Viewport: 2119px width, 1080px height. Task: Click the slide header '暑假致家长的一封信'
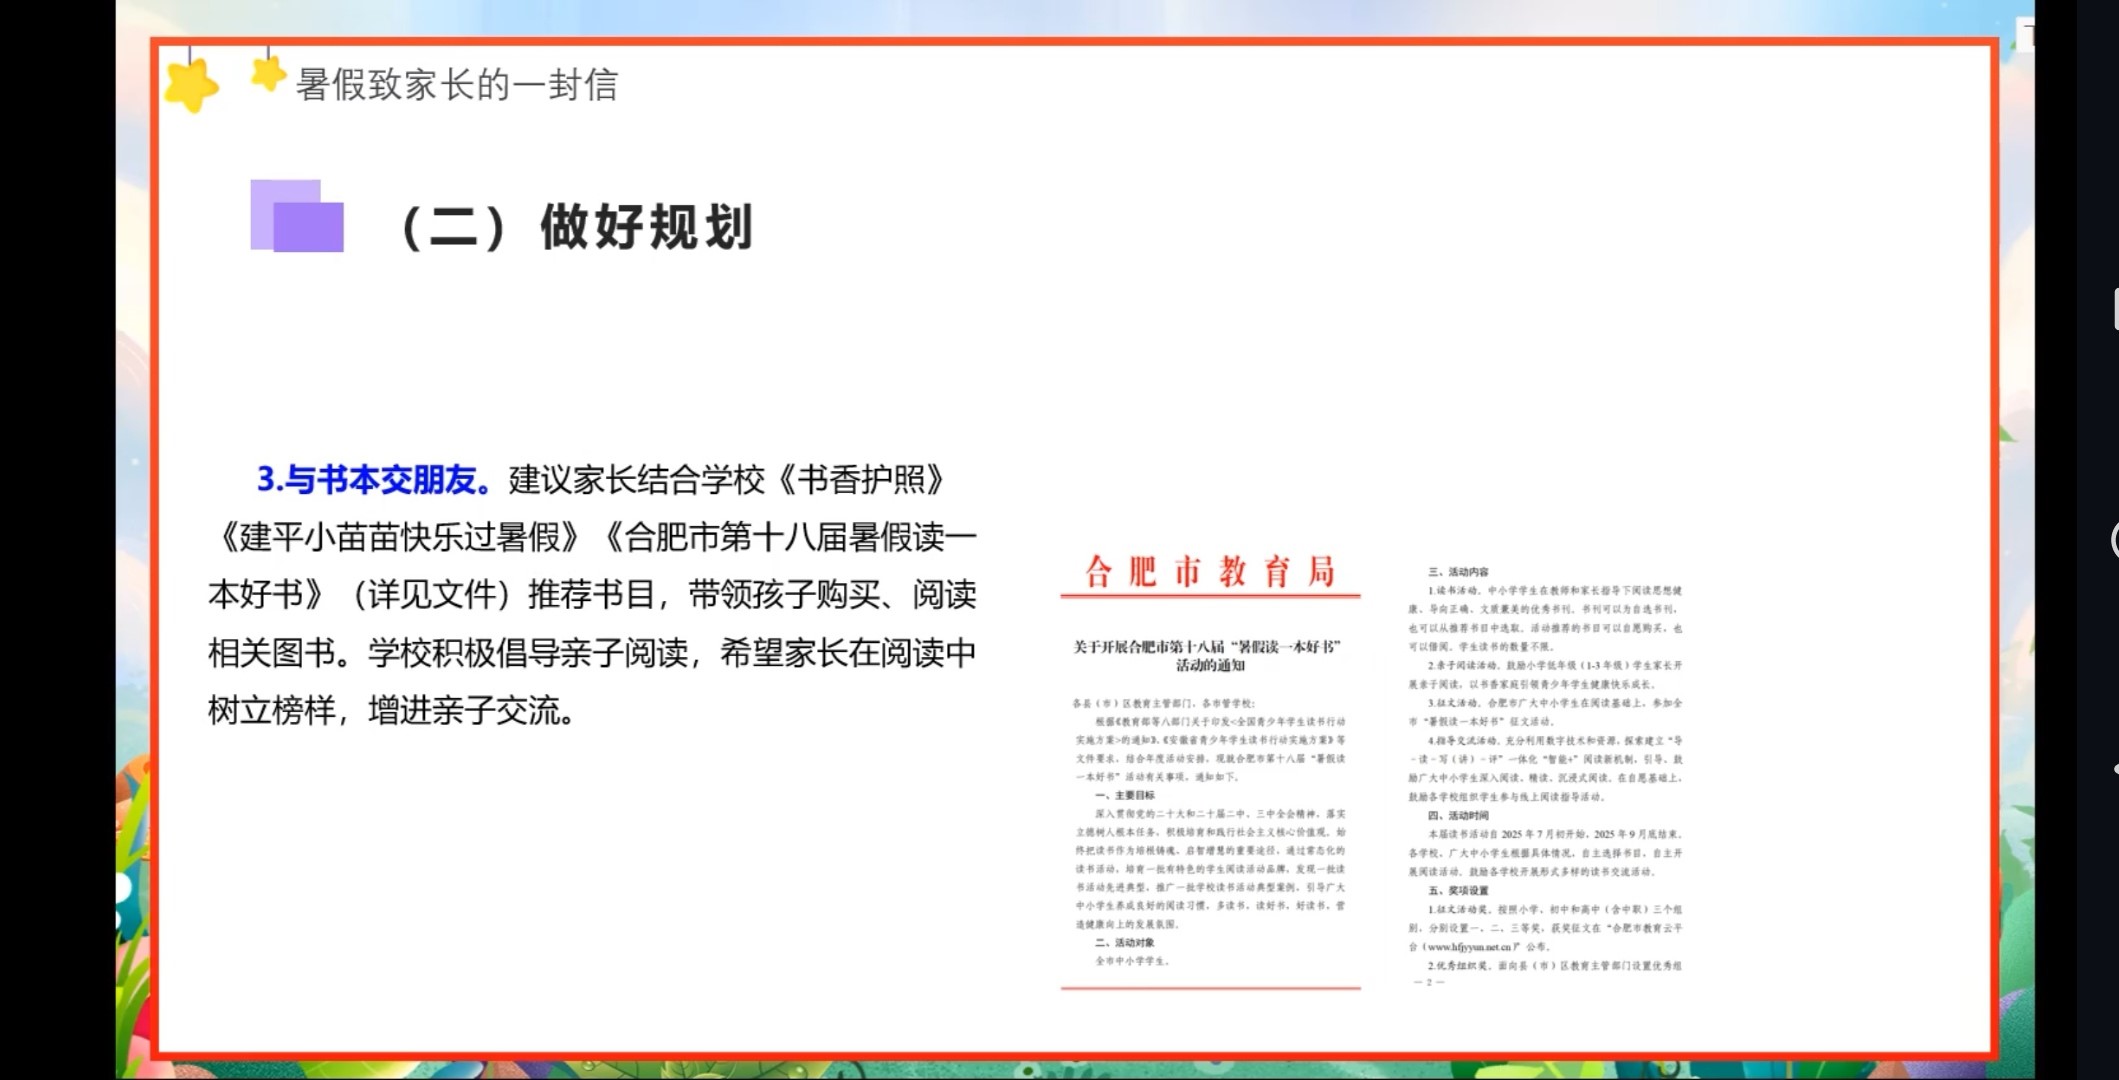[x=457, y=85]
